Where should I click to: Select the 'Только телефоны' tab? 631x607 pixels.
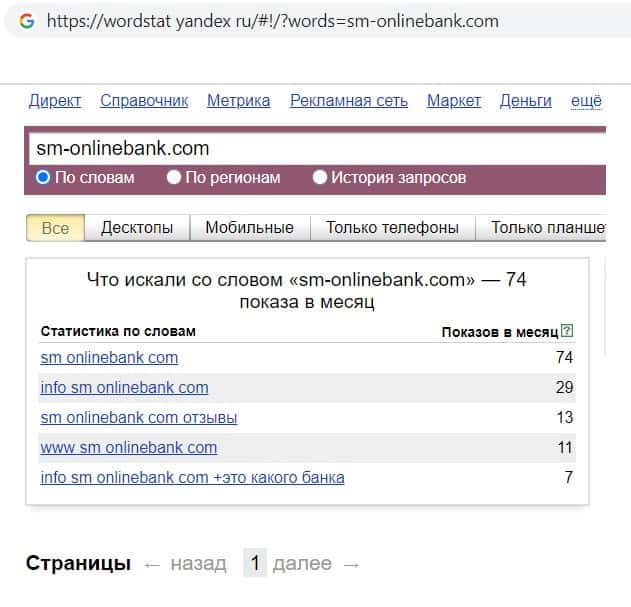click(x=392, y=228)
